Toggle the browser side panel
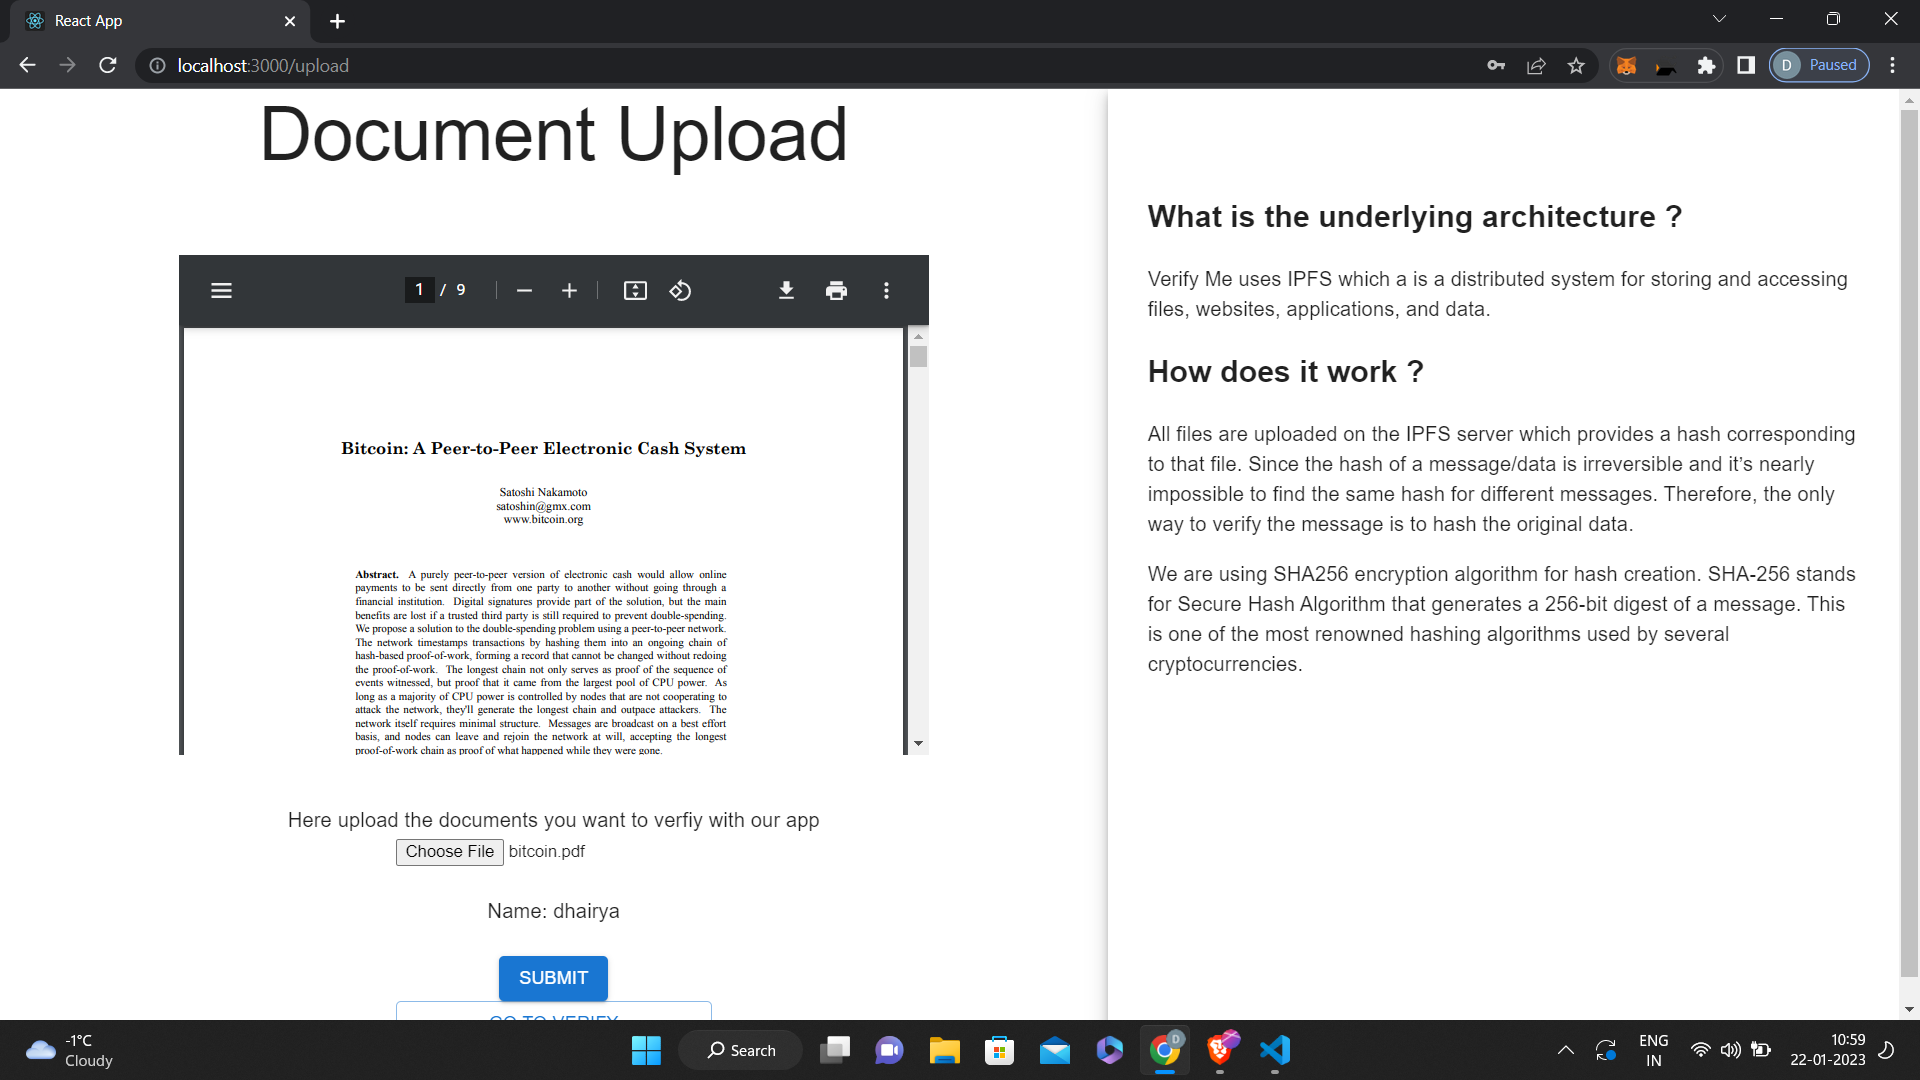Image resolution: width=1920 pixels, height=1080 pixels. 1746,66
